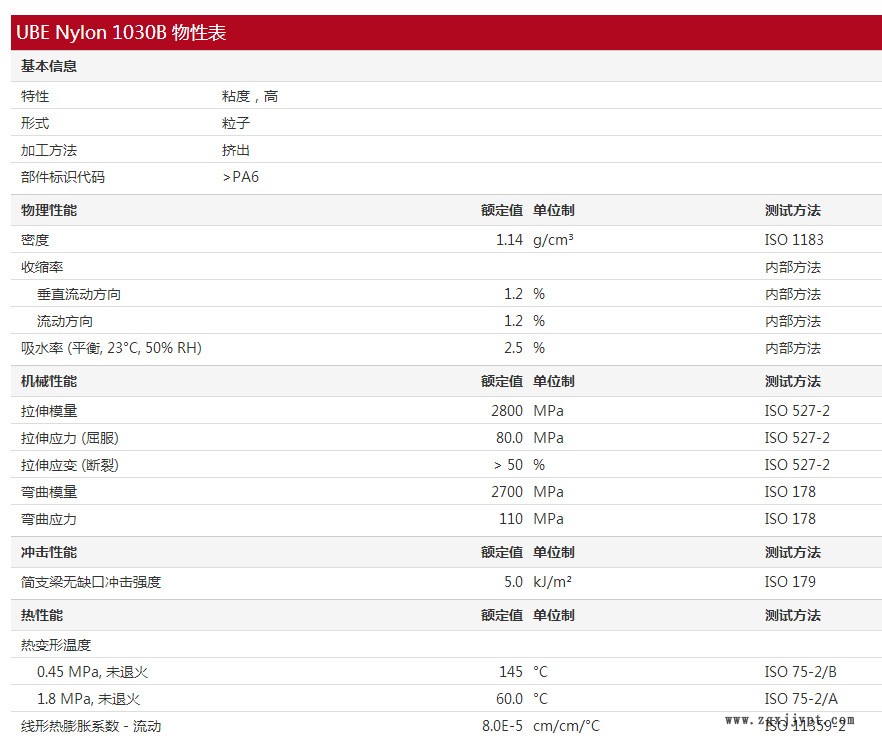This screenshot has width=882, height=742.
Task: Click the 2800 tensile modulus value
Action: pyautogui.click(x=506, y=411)
